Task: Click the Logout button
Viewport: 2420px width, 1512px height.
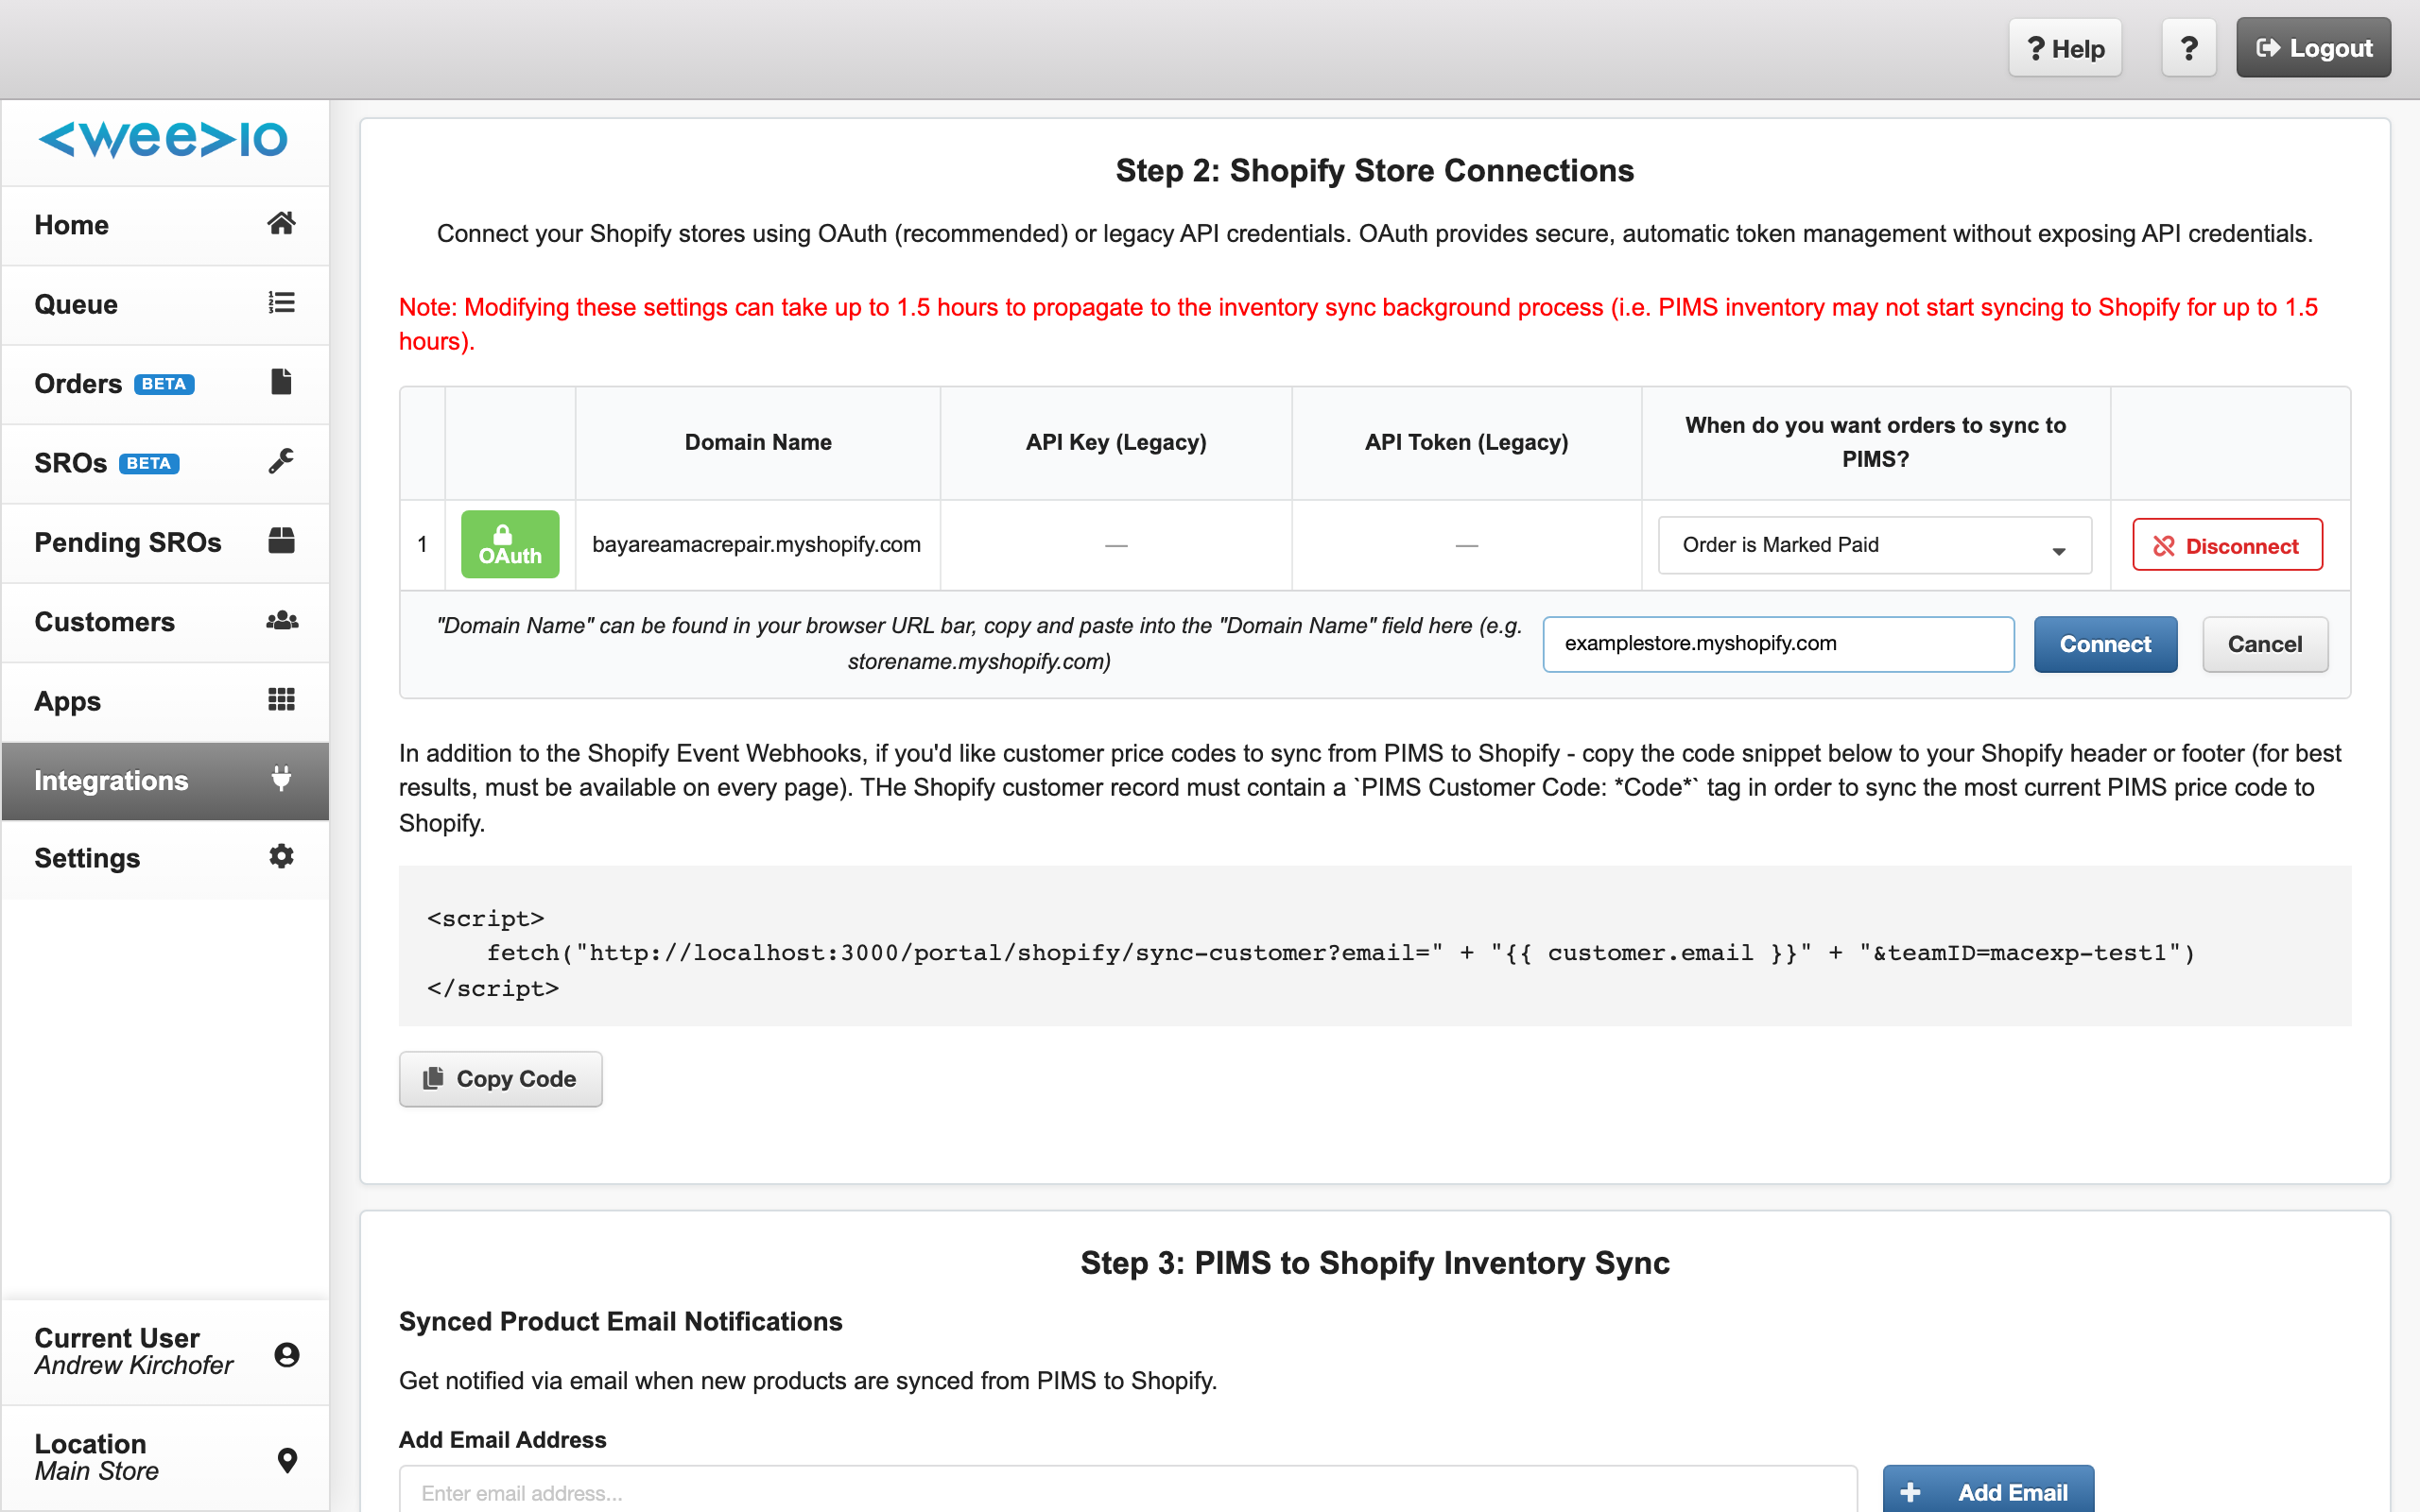Action: [x=2313, y=48]
